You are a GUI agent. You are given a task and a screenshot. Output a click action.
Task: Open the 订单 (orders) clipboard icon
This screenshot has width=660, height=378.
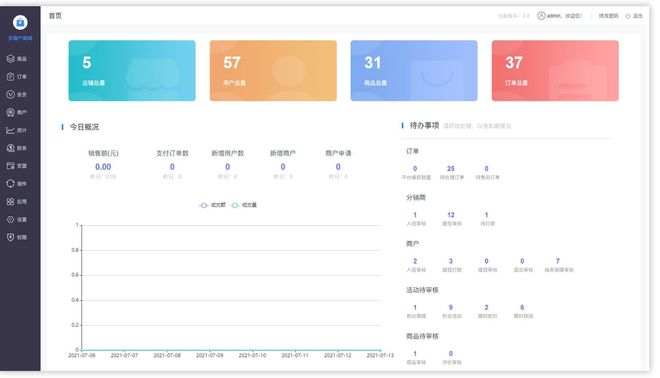11,77
